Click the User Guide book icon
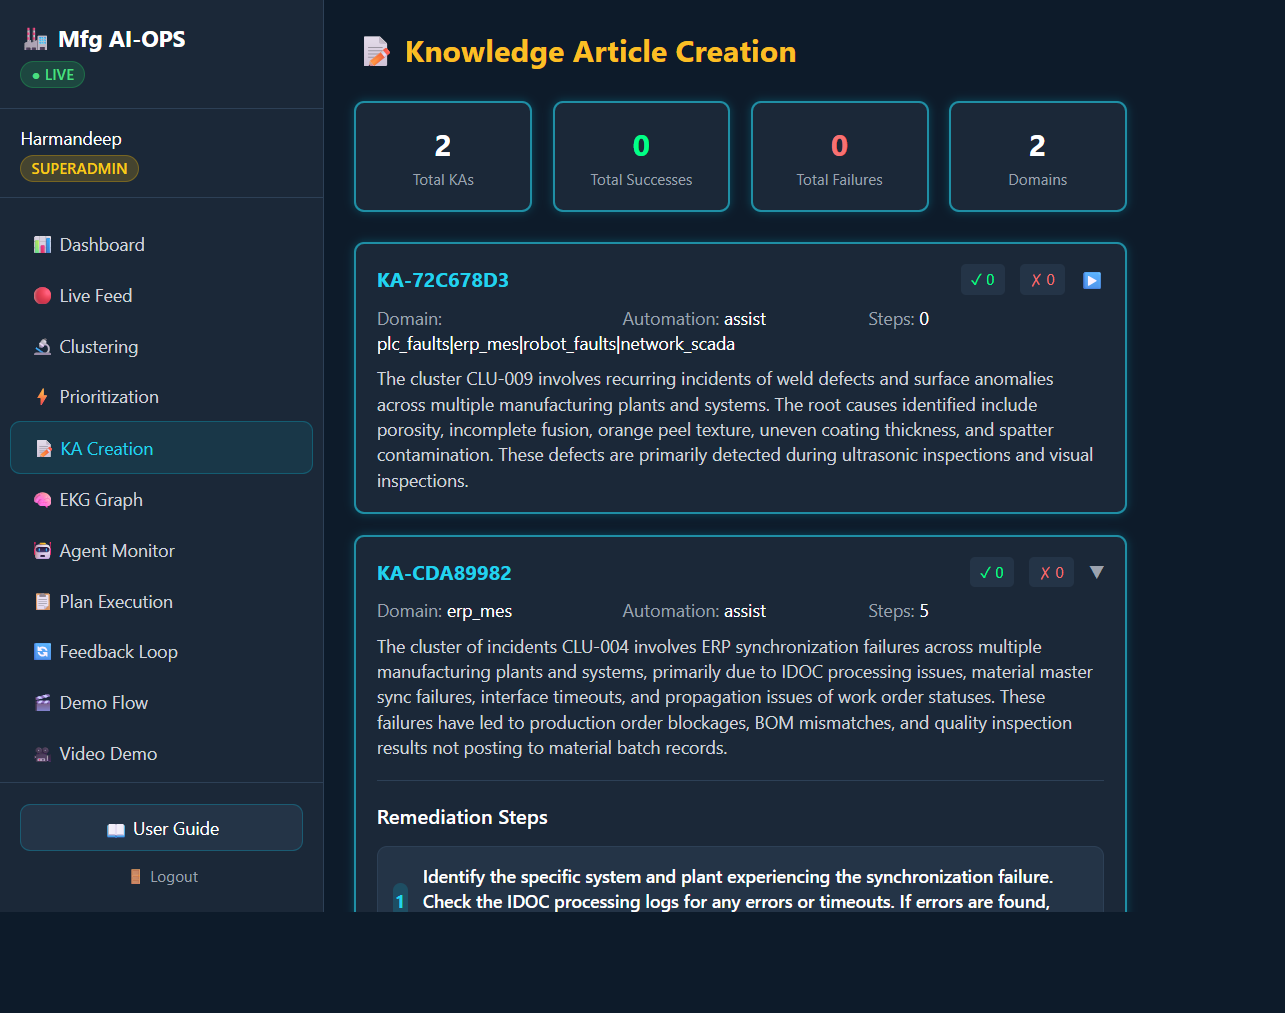1285x1013 pixels. 116,829
